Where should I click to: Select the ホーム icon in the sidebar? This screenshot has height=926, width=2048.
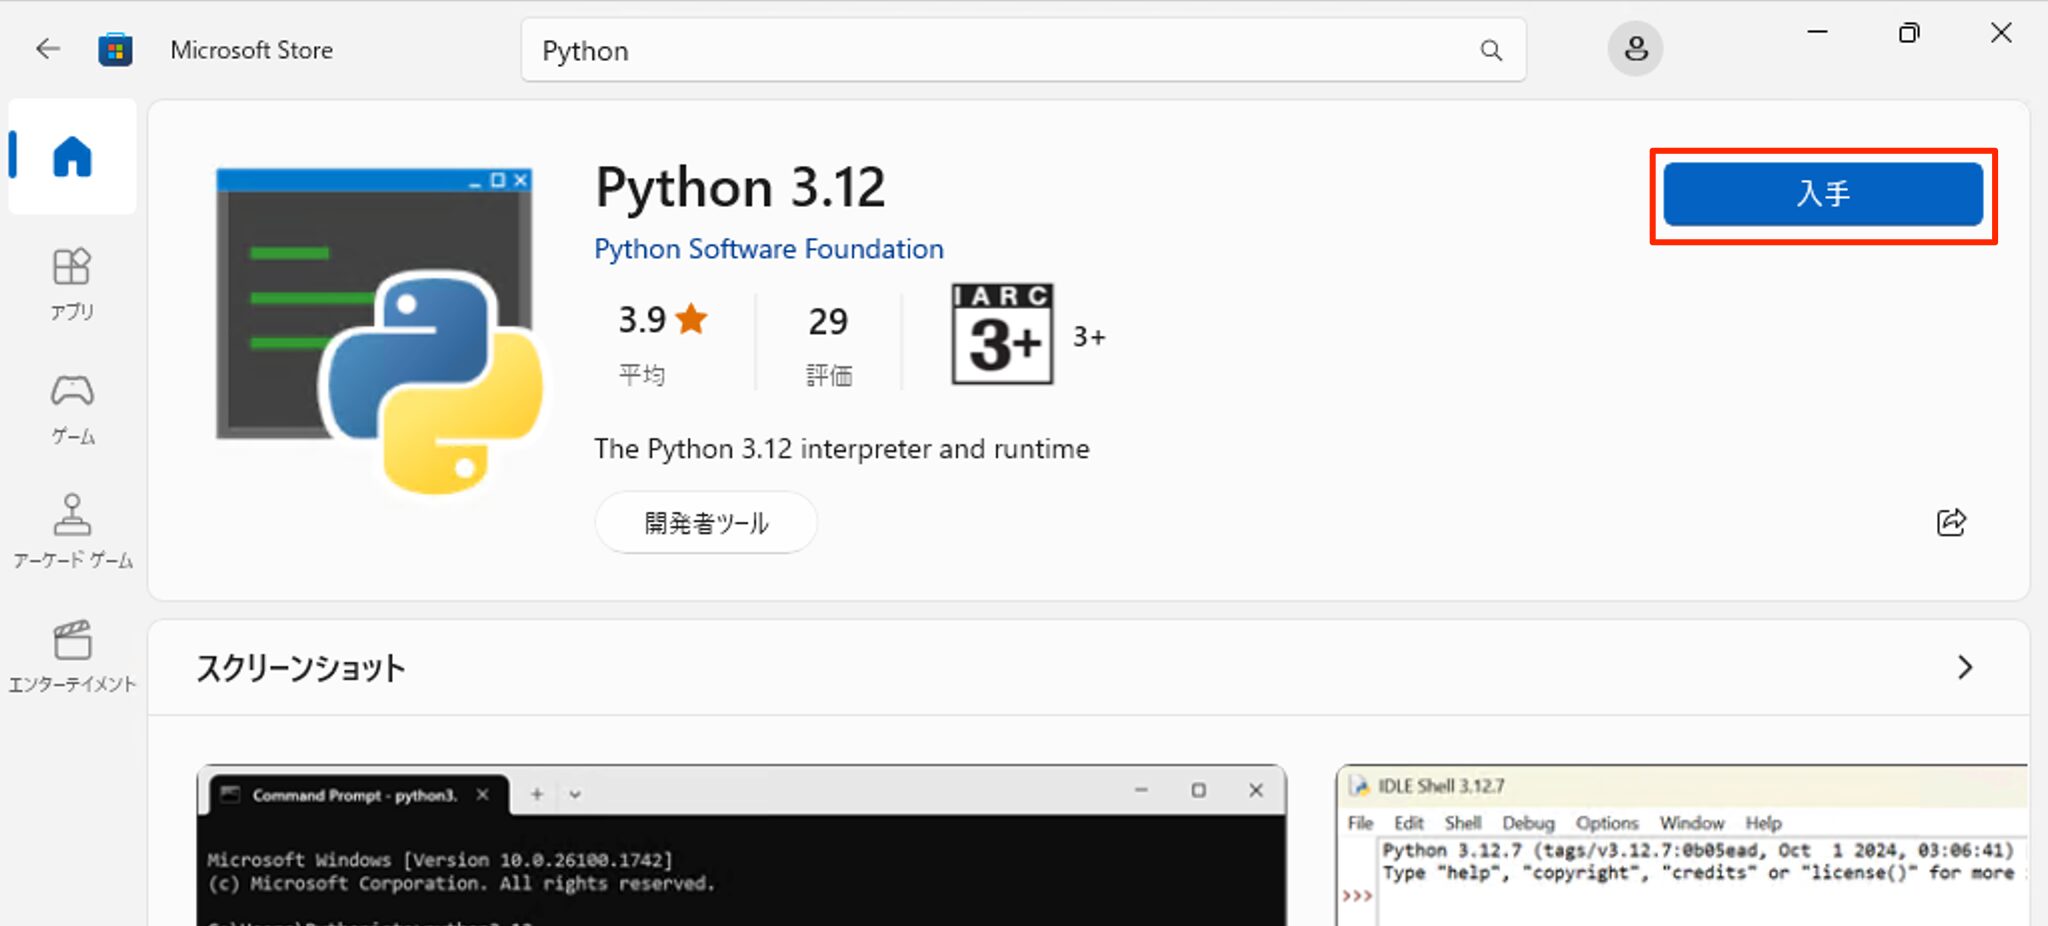(x=71, y=155)
